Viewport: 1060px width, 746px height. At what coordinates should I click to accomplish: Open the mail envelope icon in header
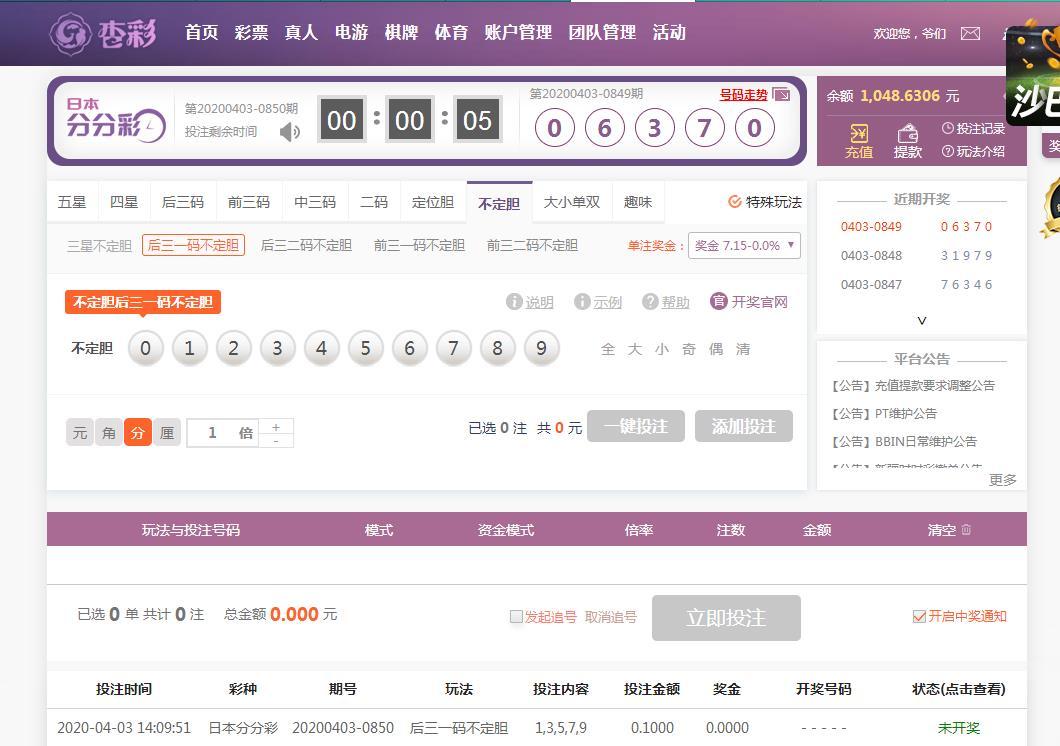pos(970,33)
